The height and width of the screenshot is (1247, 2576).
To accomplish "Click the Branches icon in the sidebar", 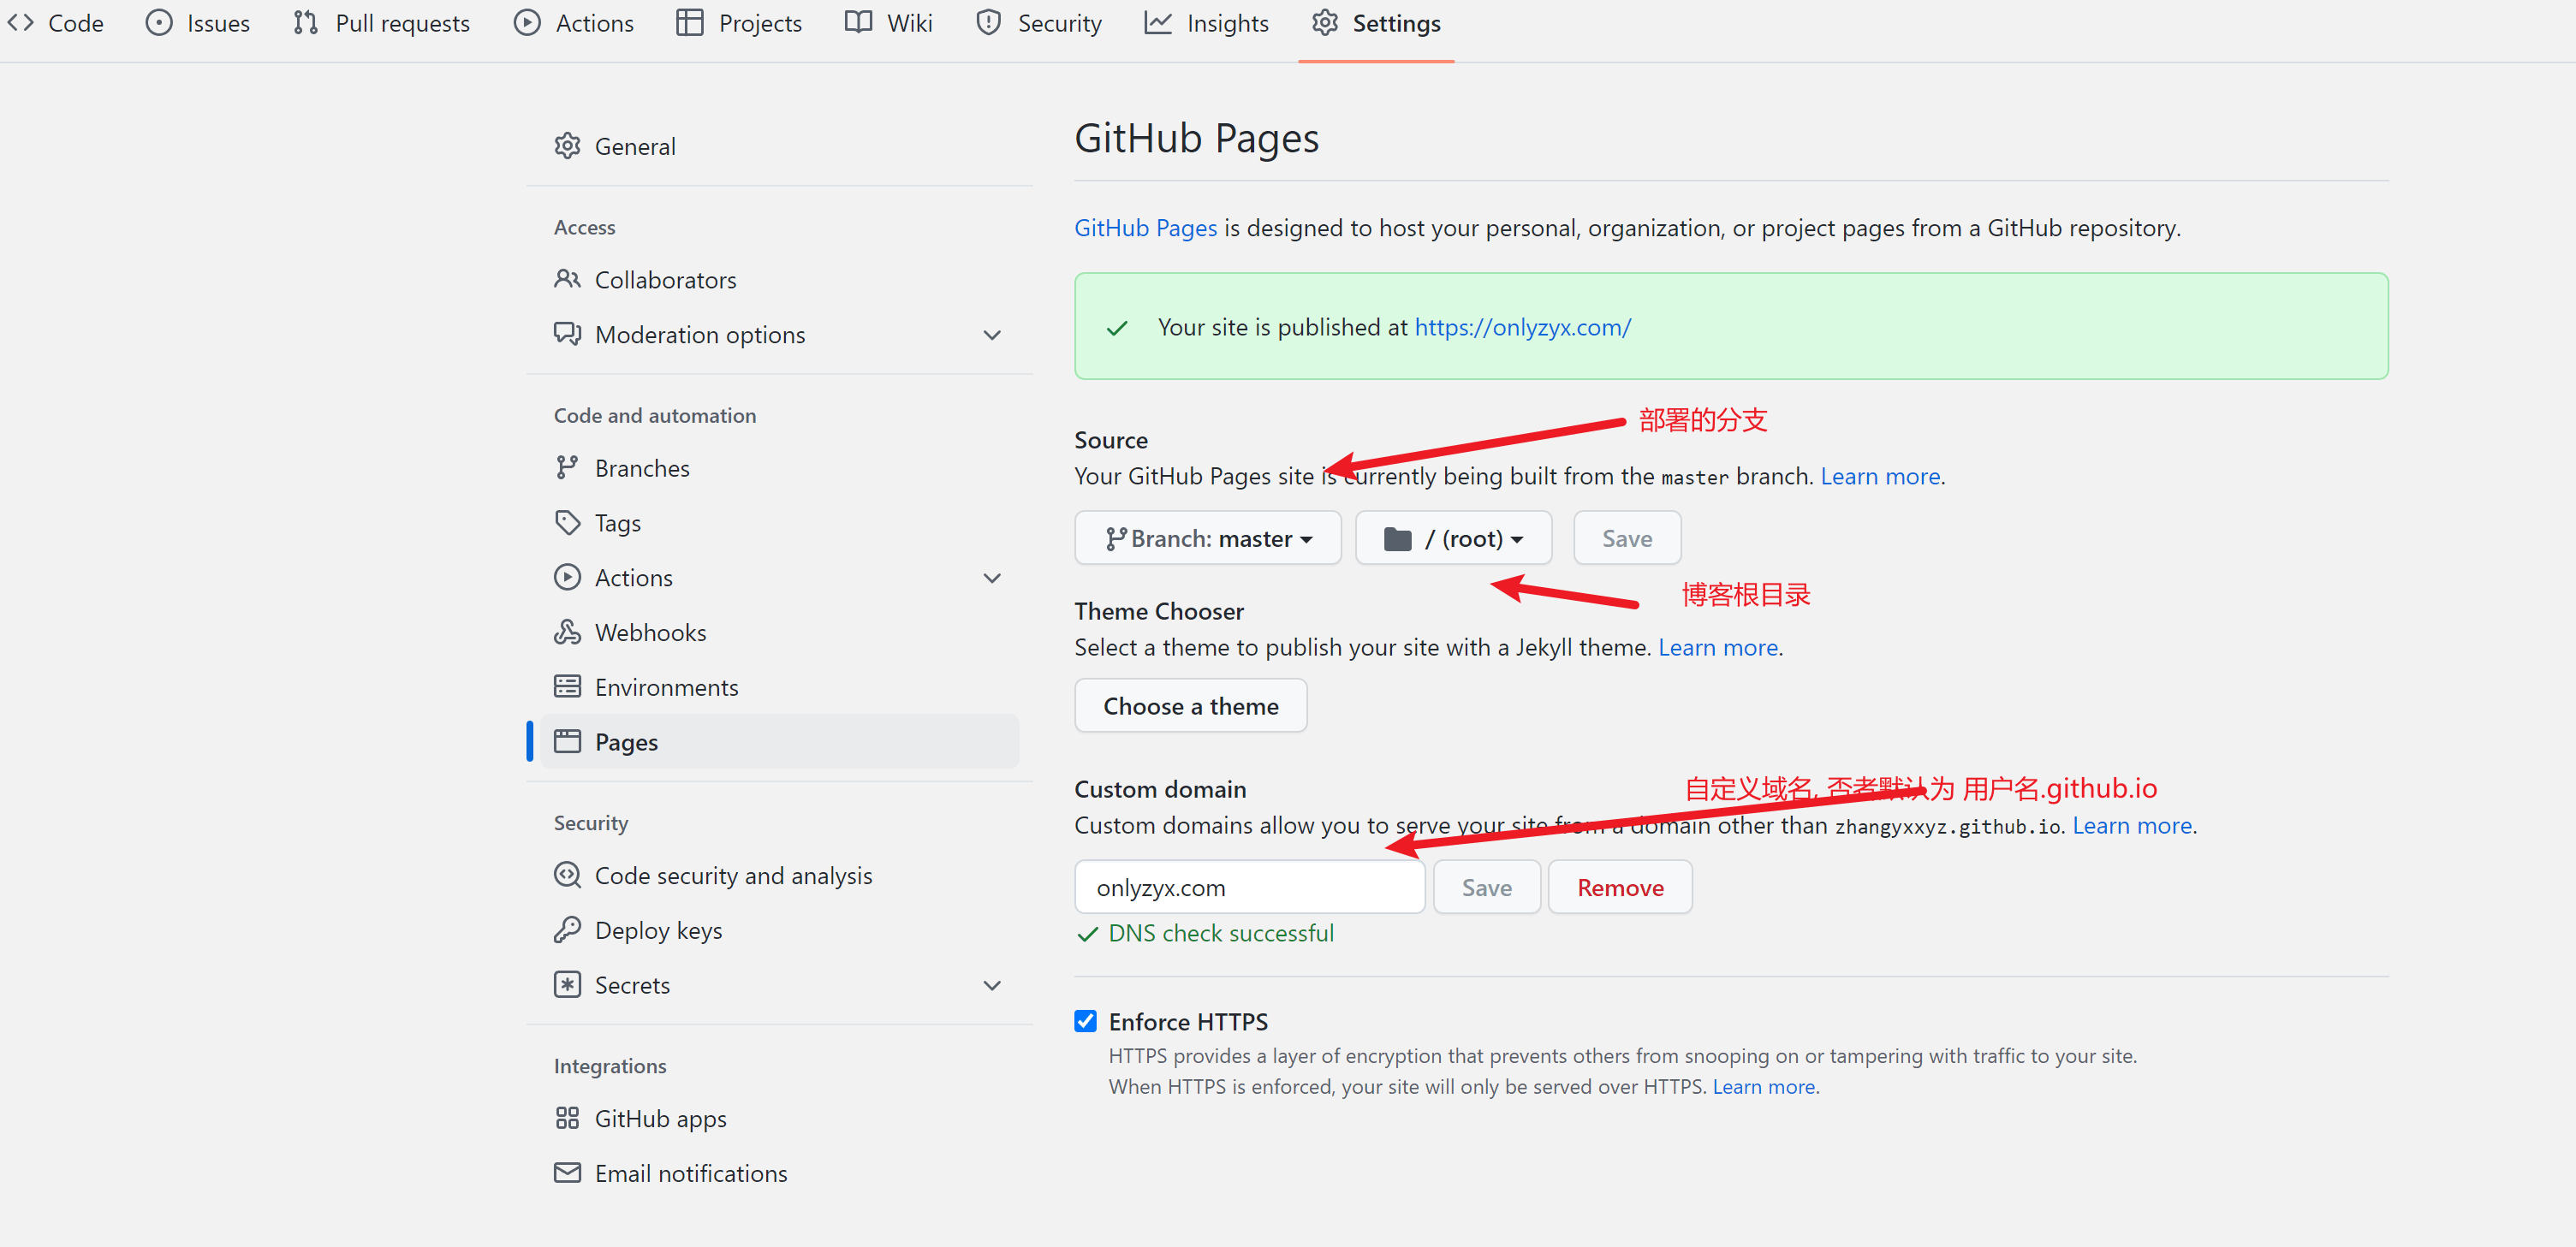I will click(567, 467).
